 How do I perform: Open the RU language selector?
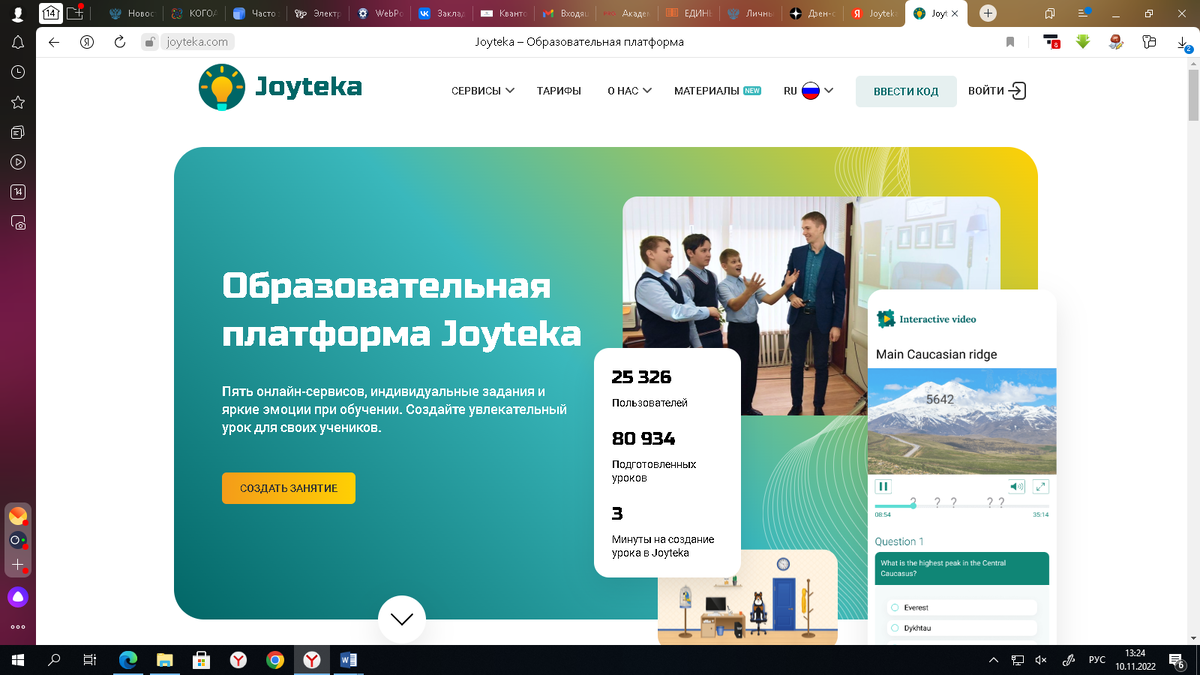click(808, 91)
